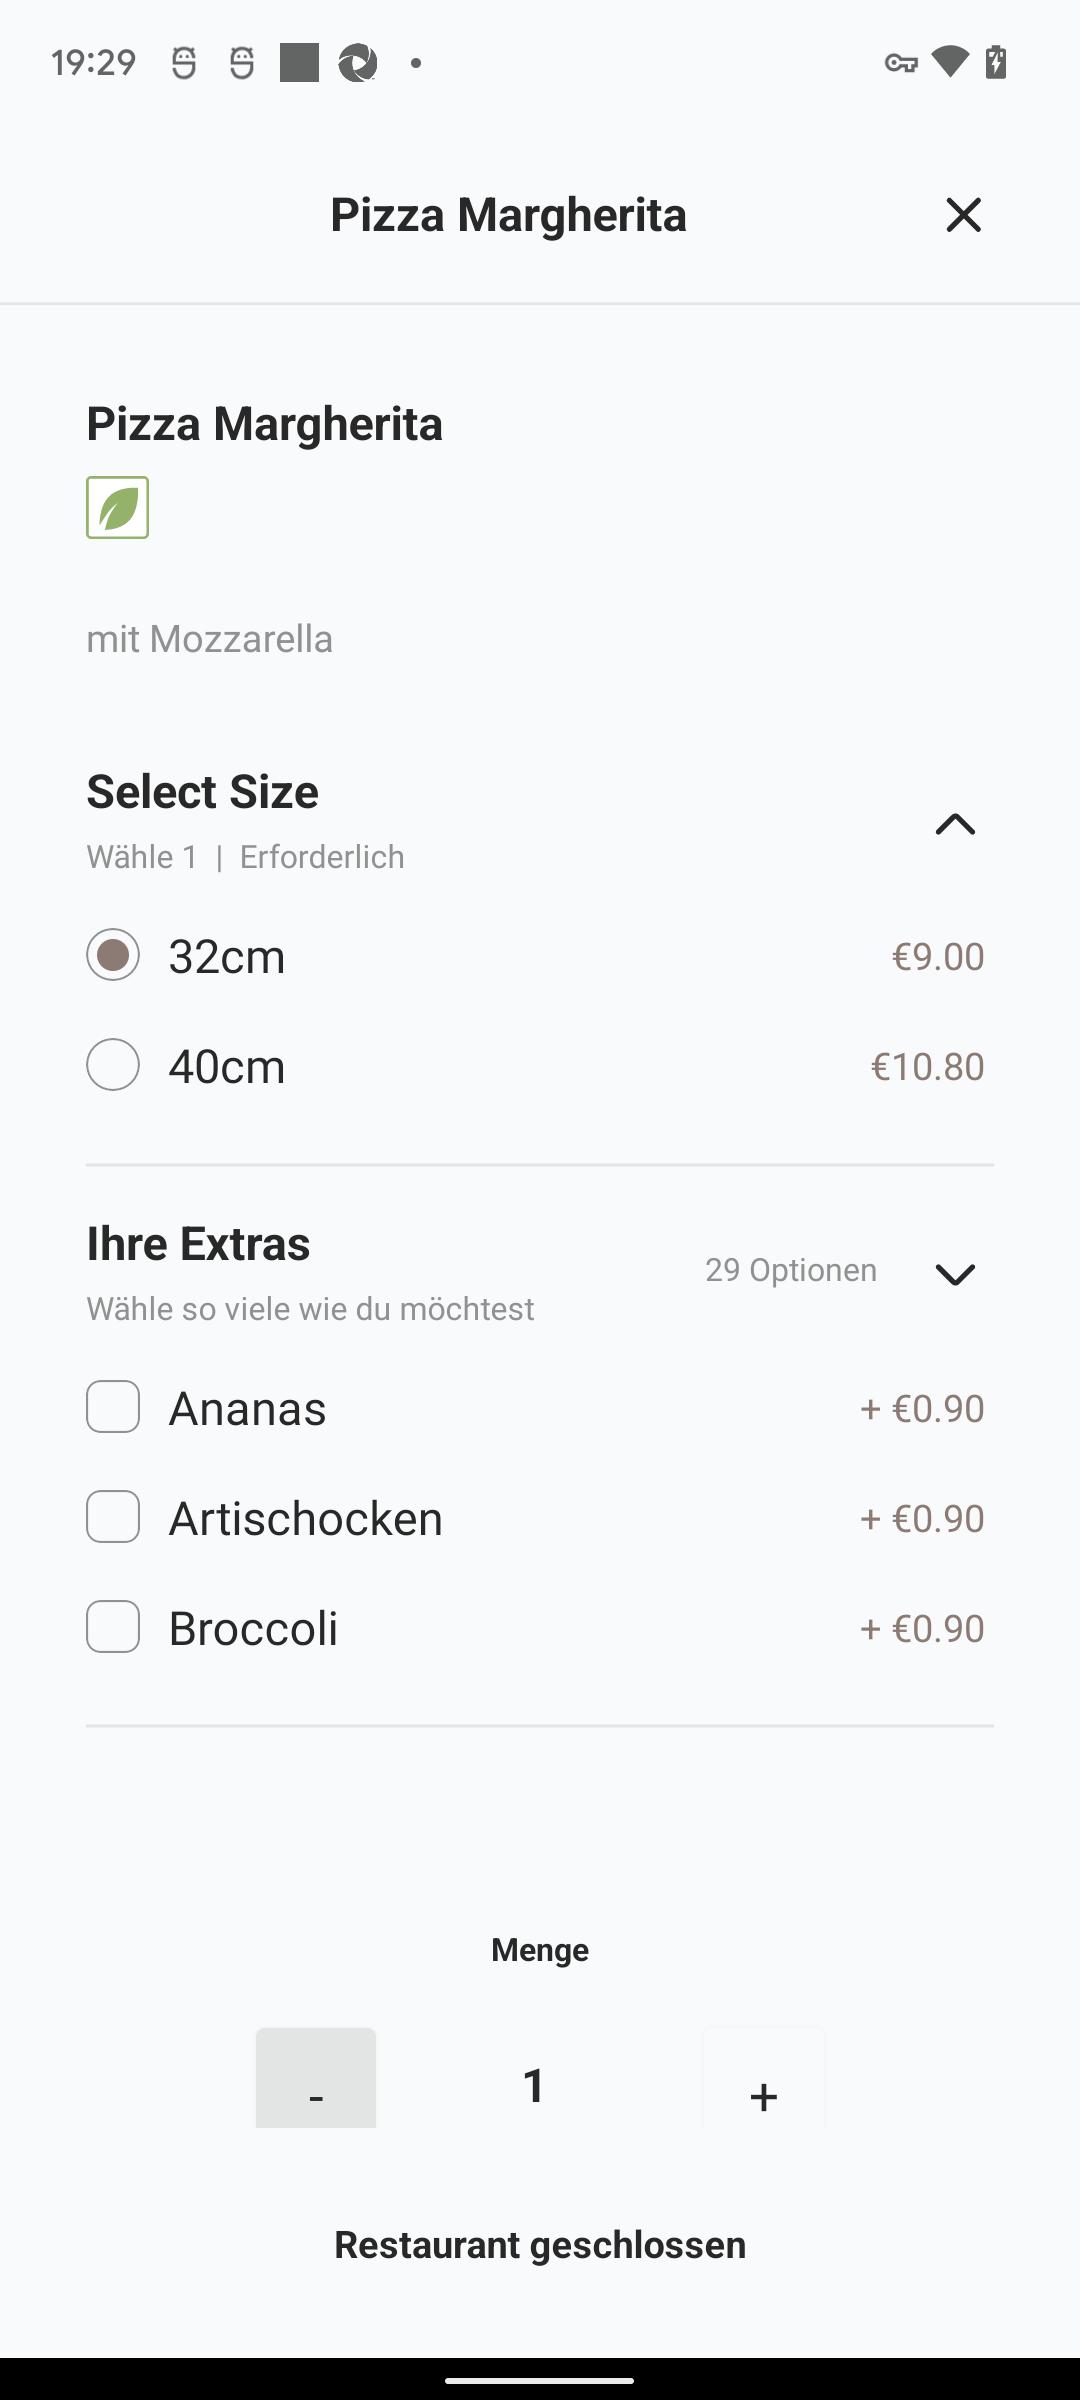Check the Ananas extra
Viewport: 1080px width, 2400px height.
click(113, 1407)
